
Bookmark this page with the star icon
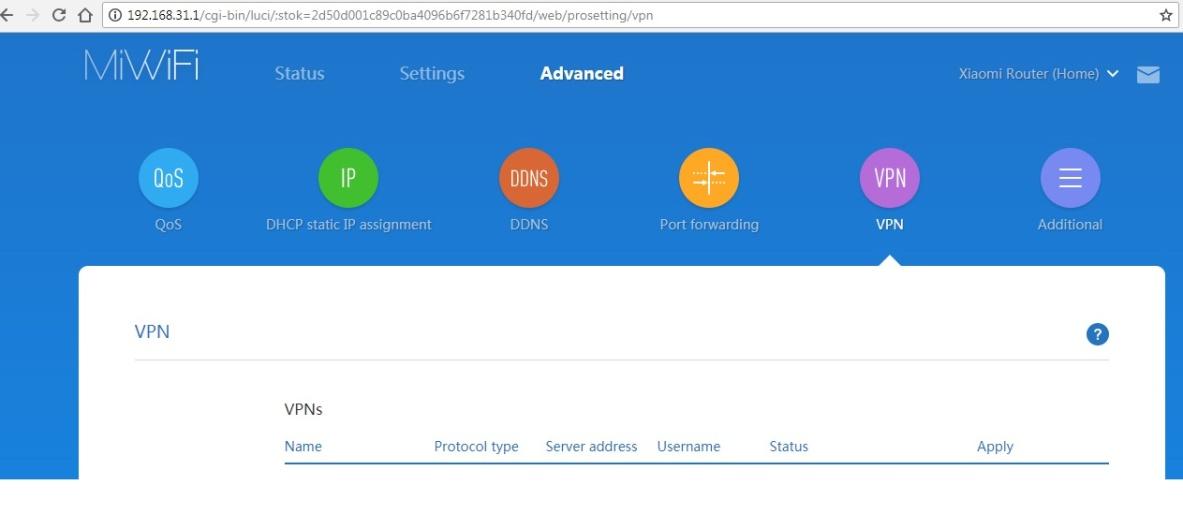point(1165,15)
